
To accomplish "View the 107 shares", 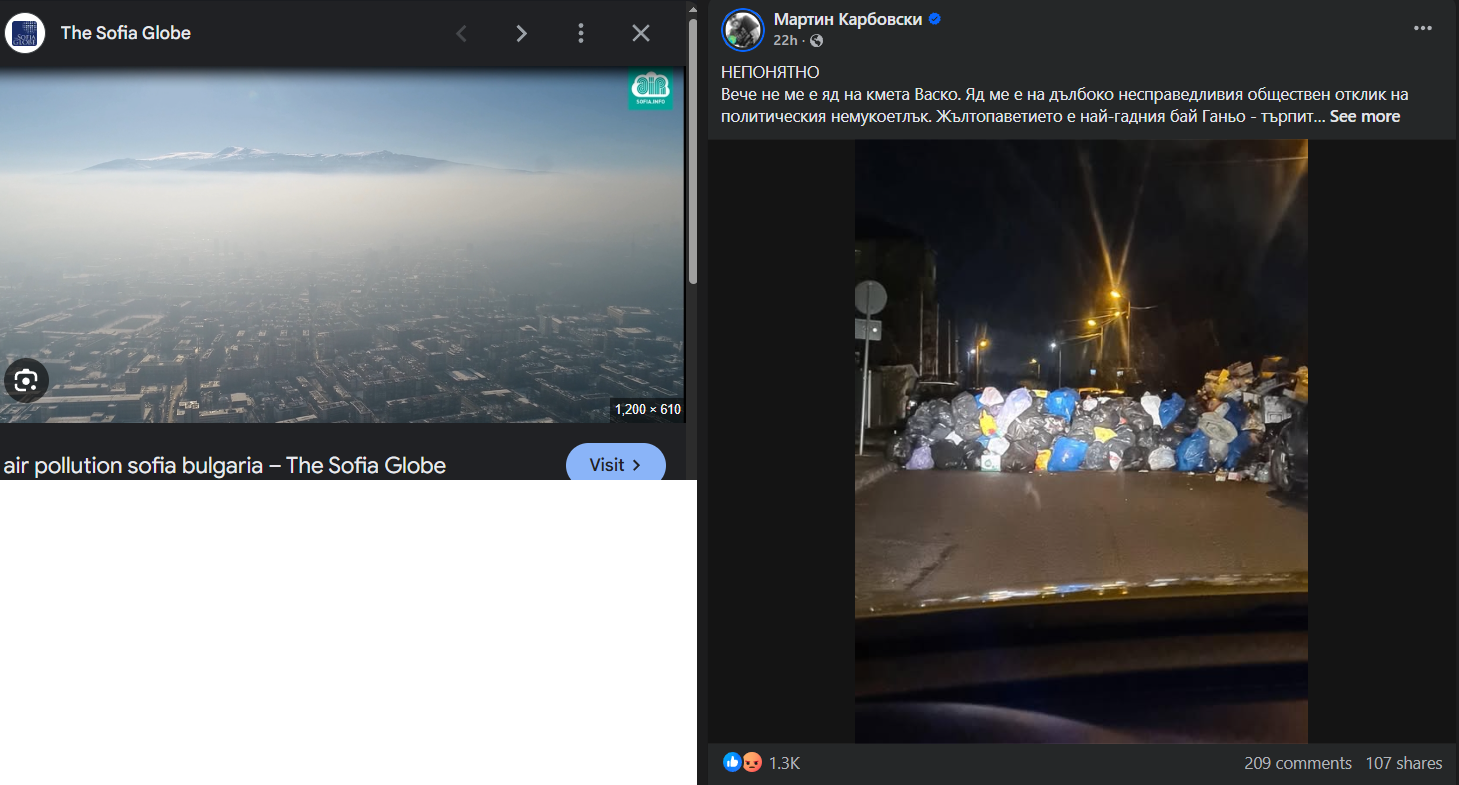I will click(x=1404, y=763).
